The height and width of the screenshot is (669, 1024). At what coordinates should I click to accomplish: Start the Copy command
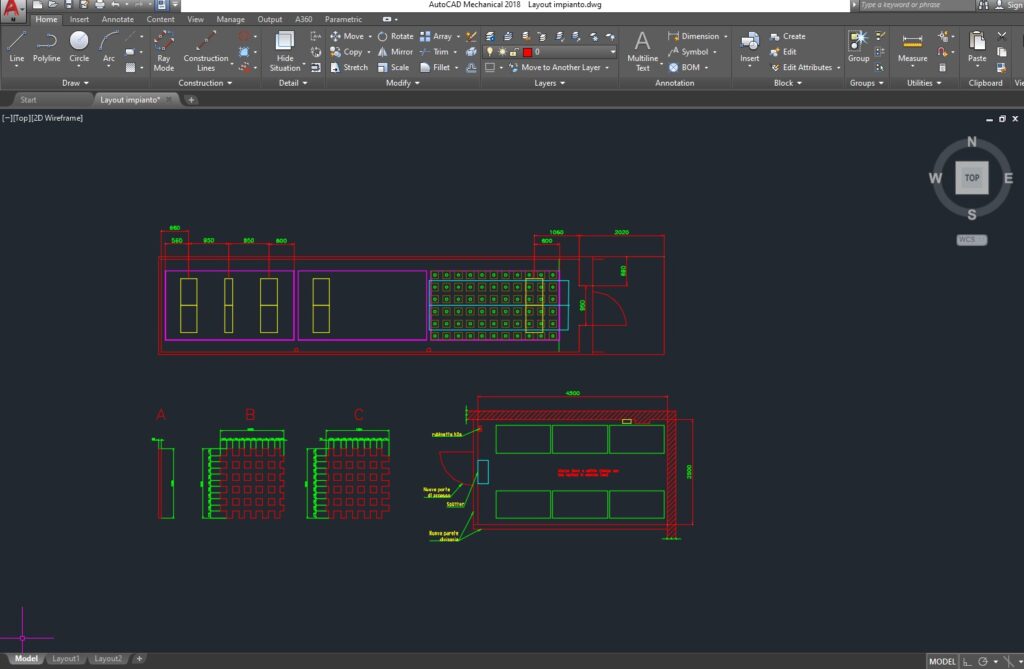point(346,52)
